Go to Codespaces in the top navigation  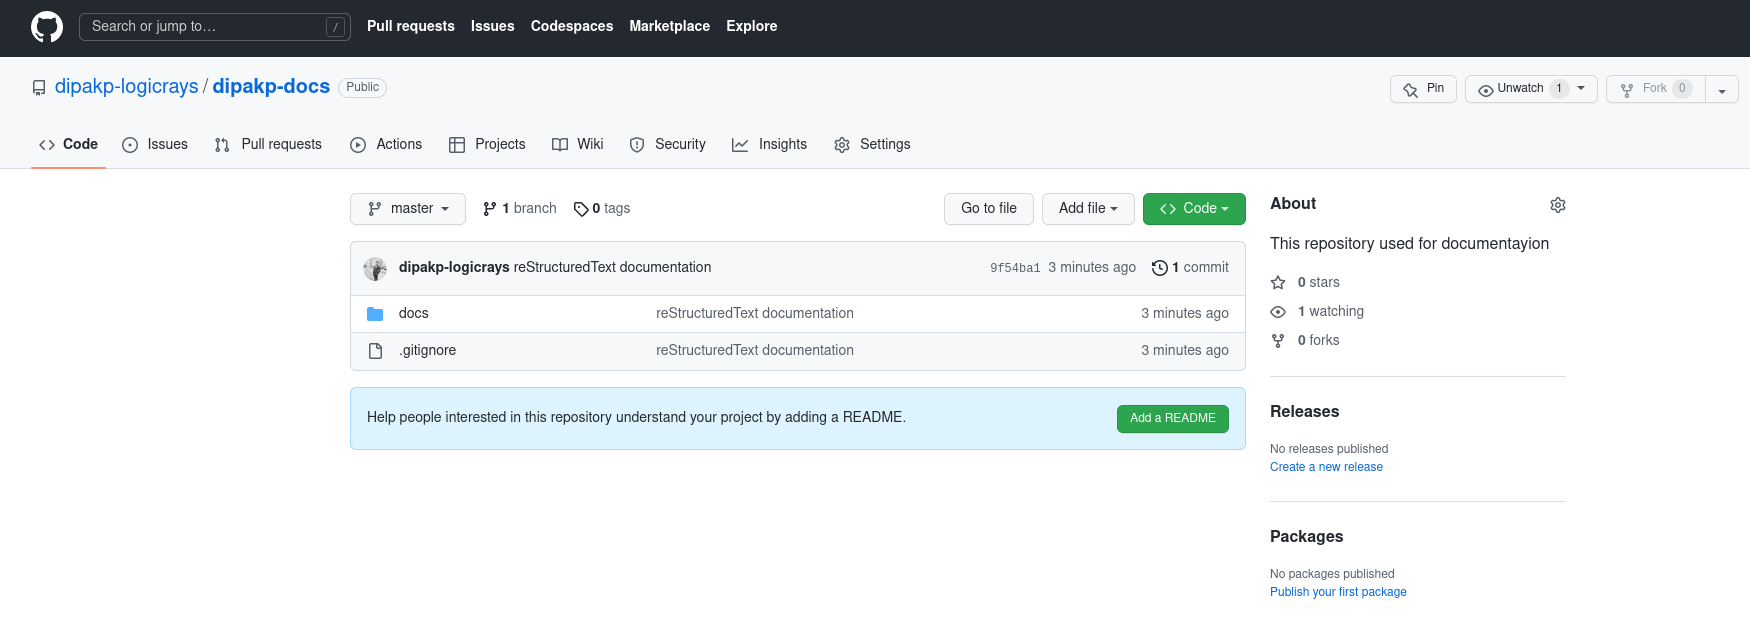[x=572, y=27]
